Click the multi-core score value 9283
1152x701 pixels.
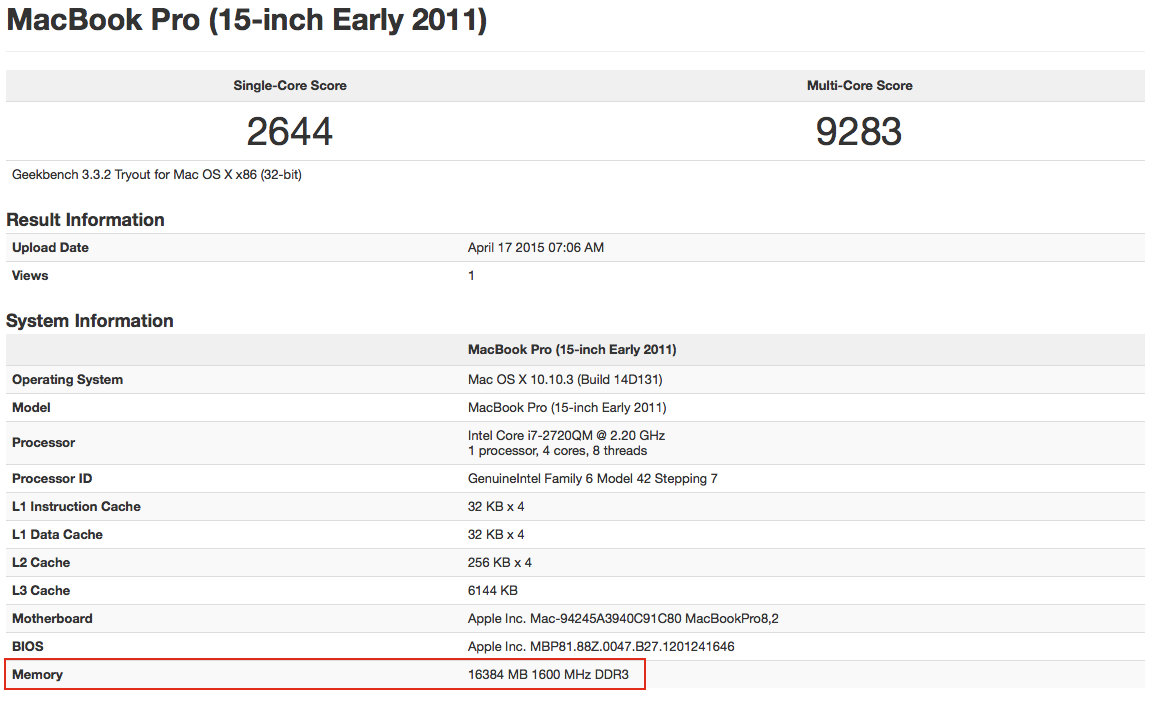coord(859,132)
